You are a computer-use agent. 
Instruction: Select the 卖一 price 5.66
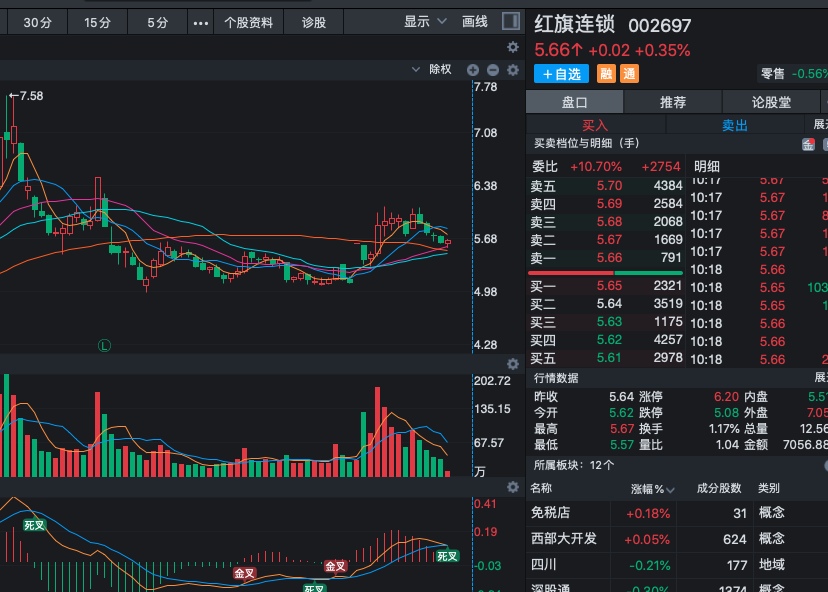(x=609, y=258)
